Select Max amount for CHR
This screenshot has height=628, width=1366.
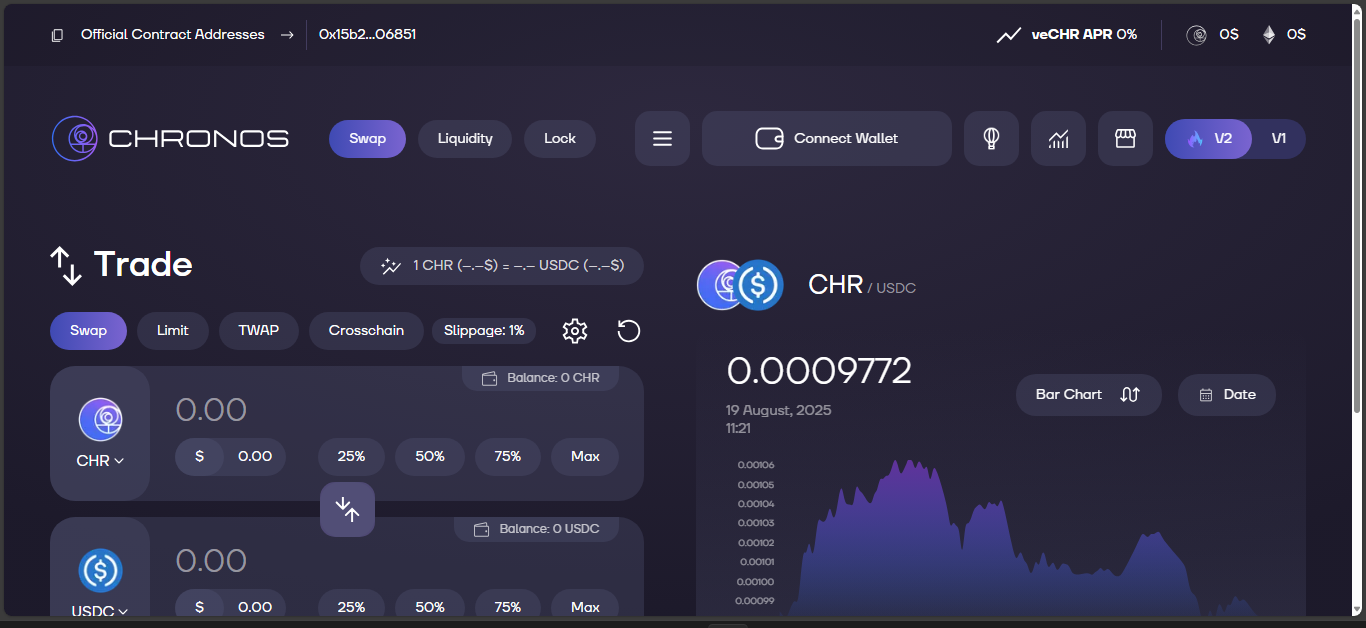click(x=585, y=457)
